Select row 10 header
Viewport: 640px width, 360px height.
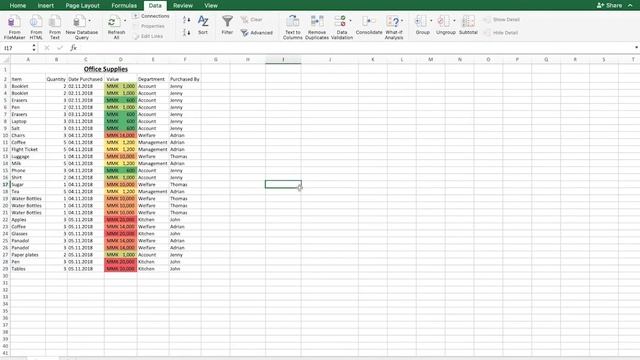coord(5,135)
